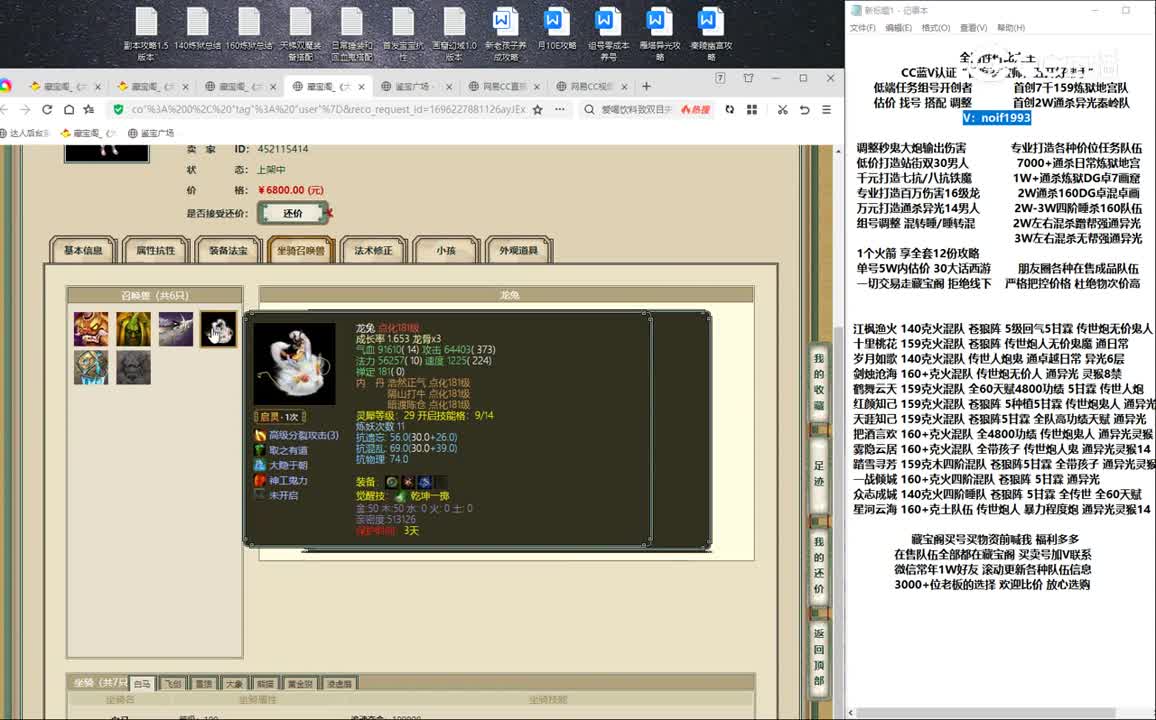Reload the browser page

[47, 110]
